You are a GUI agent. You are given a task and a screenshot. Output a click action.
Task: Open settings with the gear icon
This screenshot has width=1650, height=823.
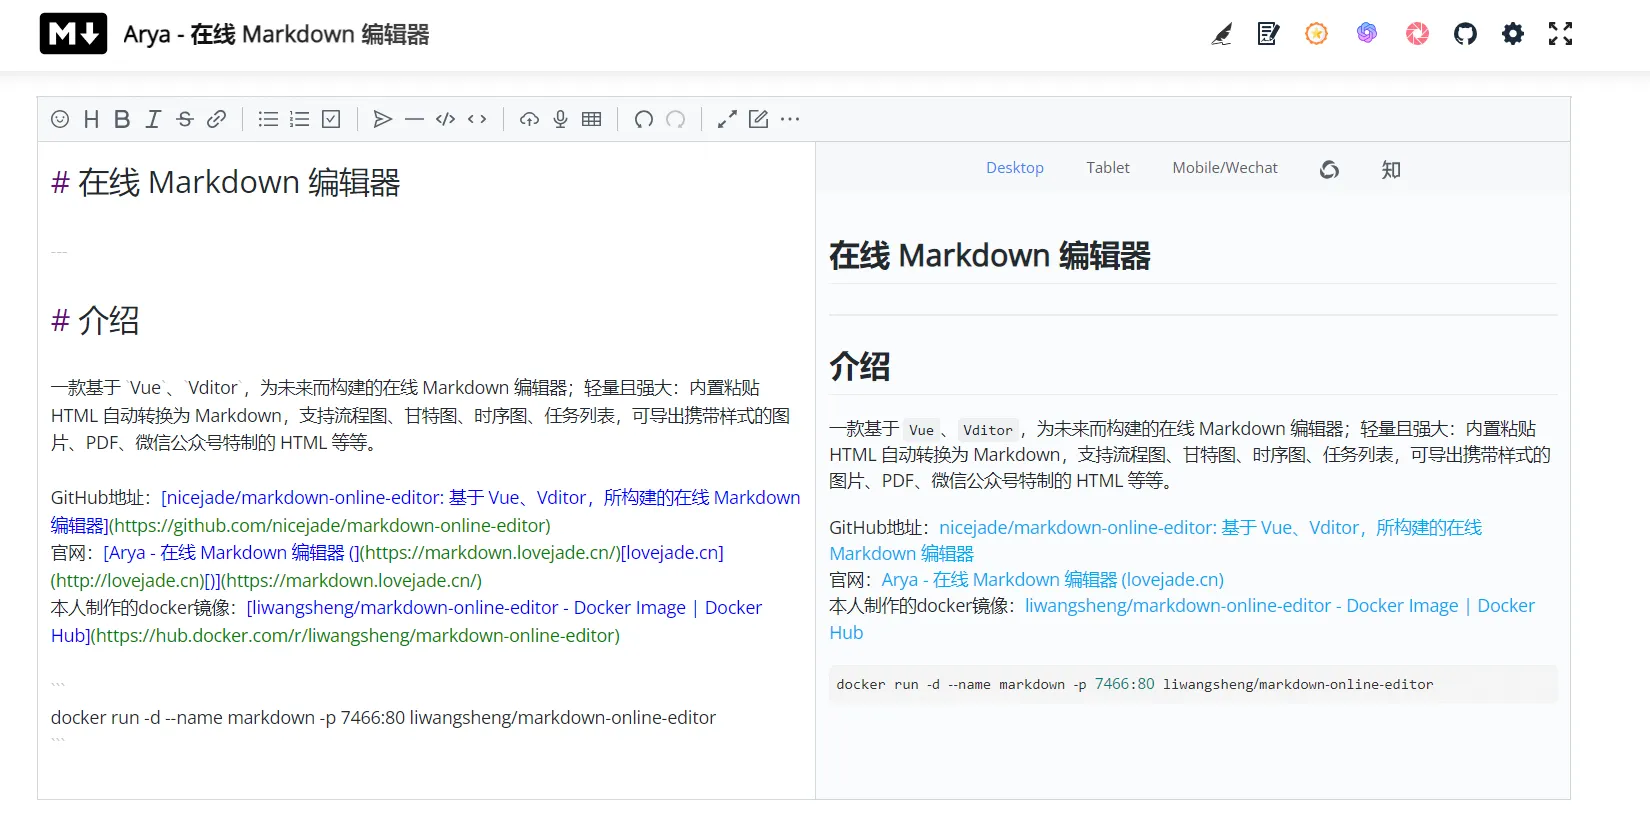coord(1513,34)
